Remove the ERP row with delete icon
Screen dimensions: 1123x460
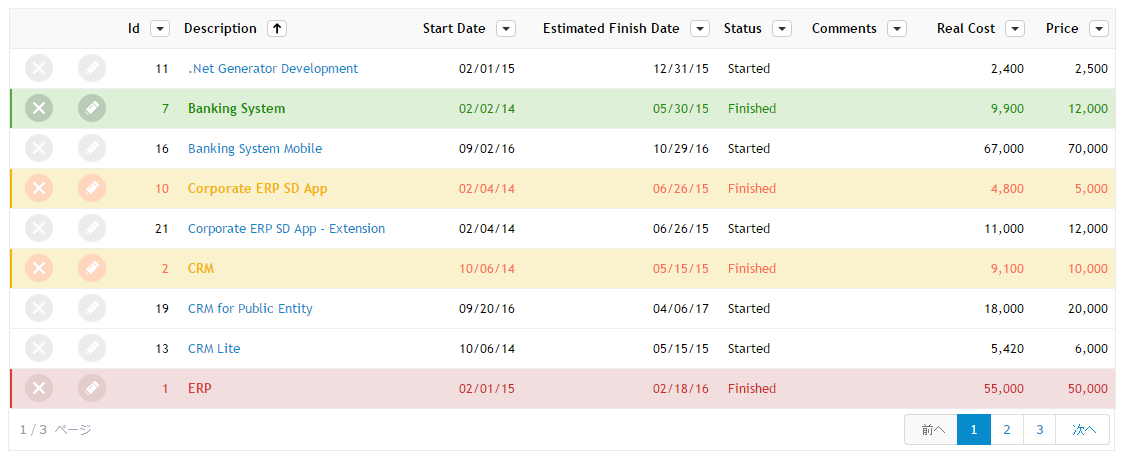39,389
